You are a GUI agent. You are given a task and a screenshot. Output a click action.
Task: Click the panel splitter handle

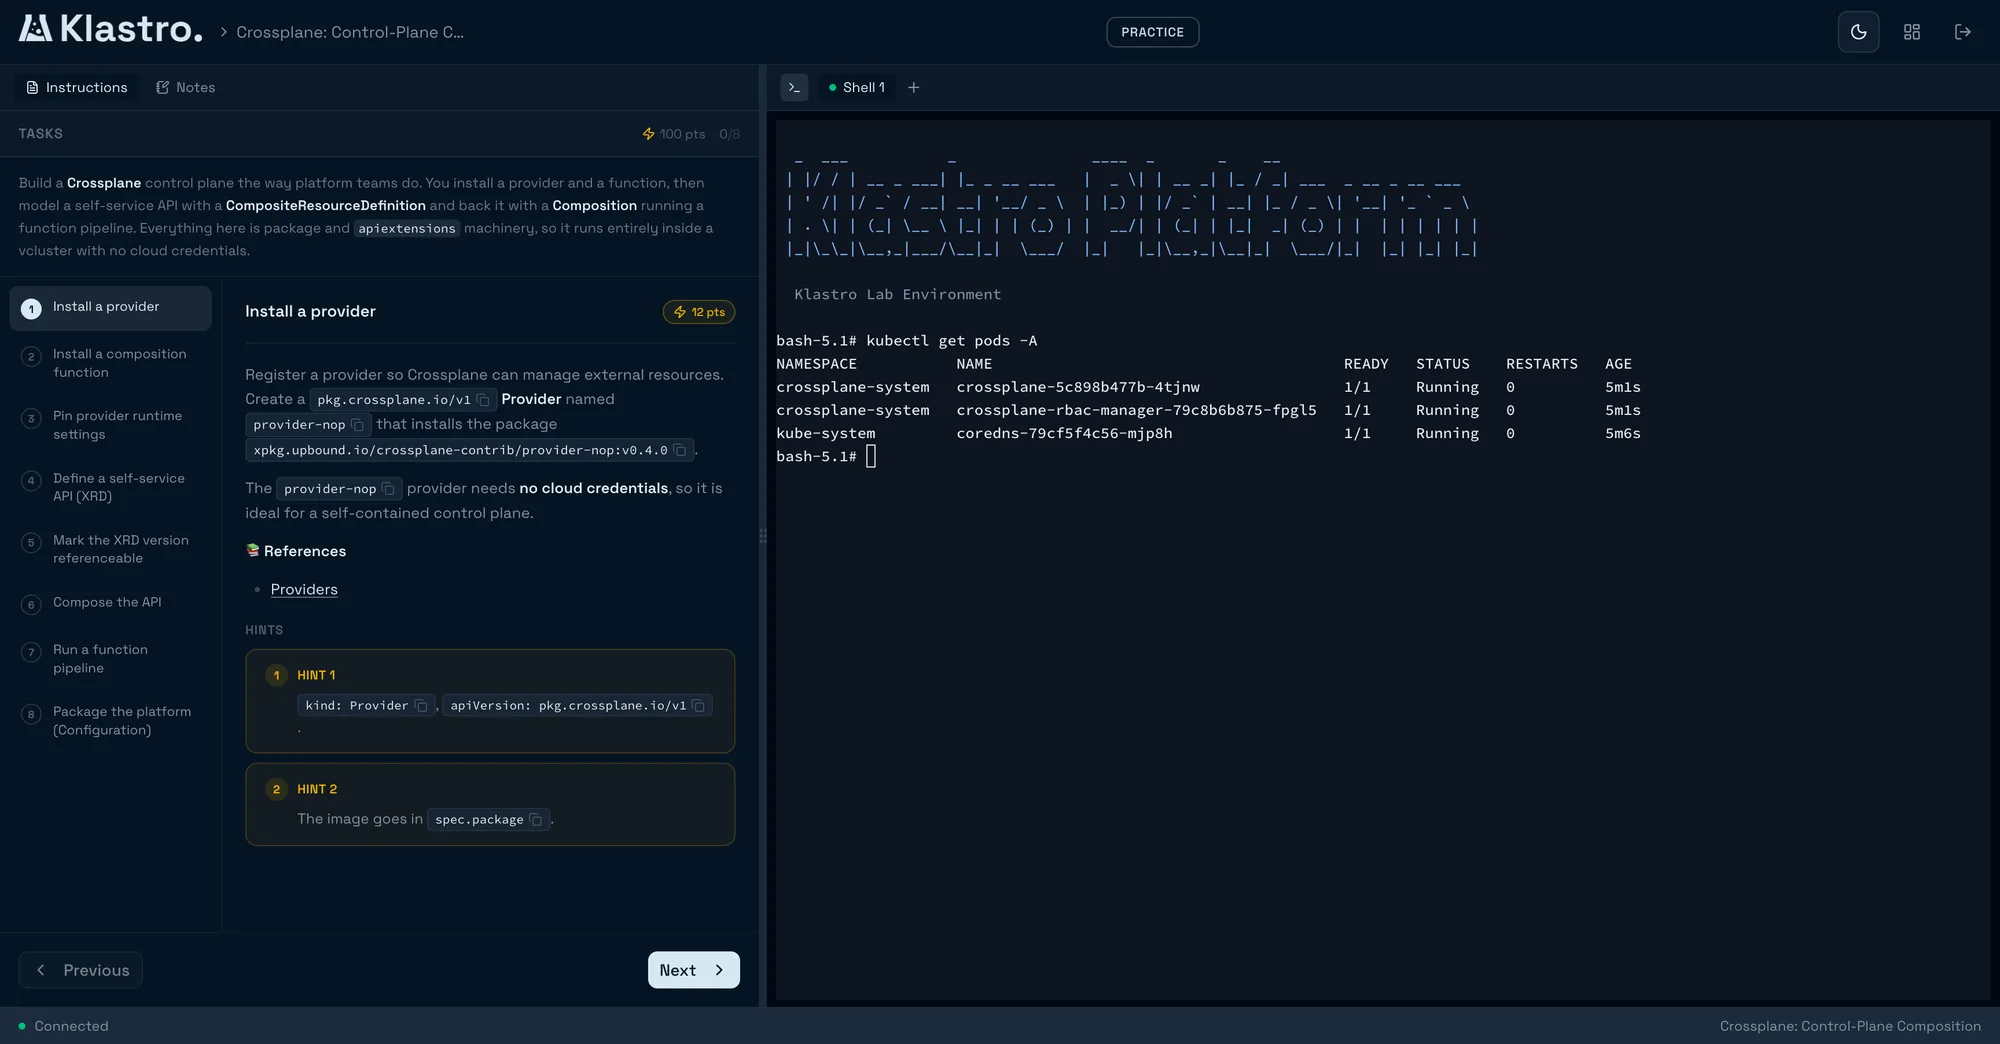763,536
